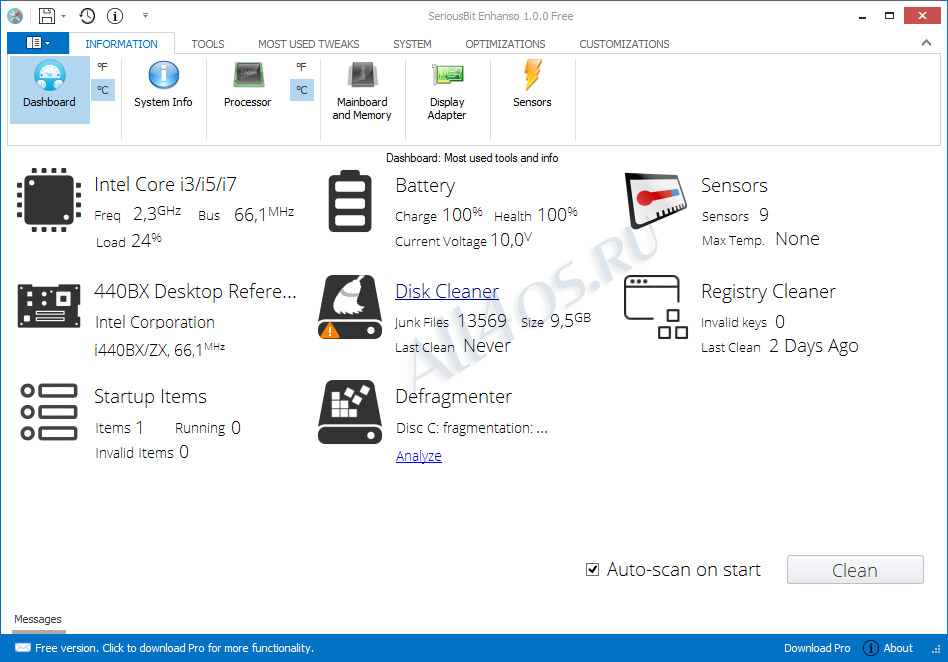Select °F next to Dashboard
Screen dimensions: 948x662
coord(103,67)
